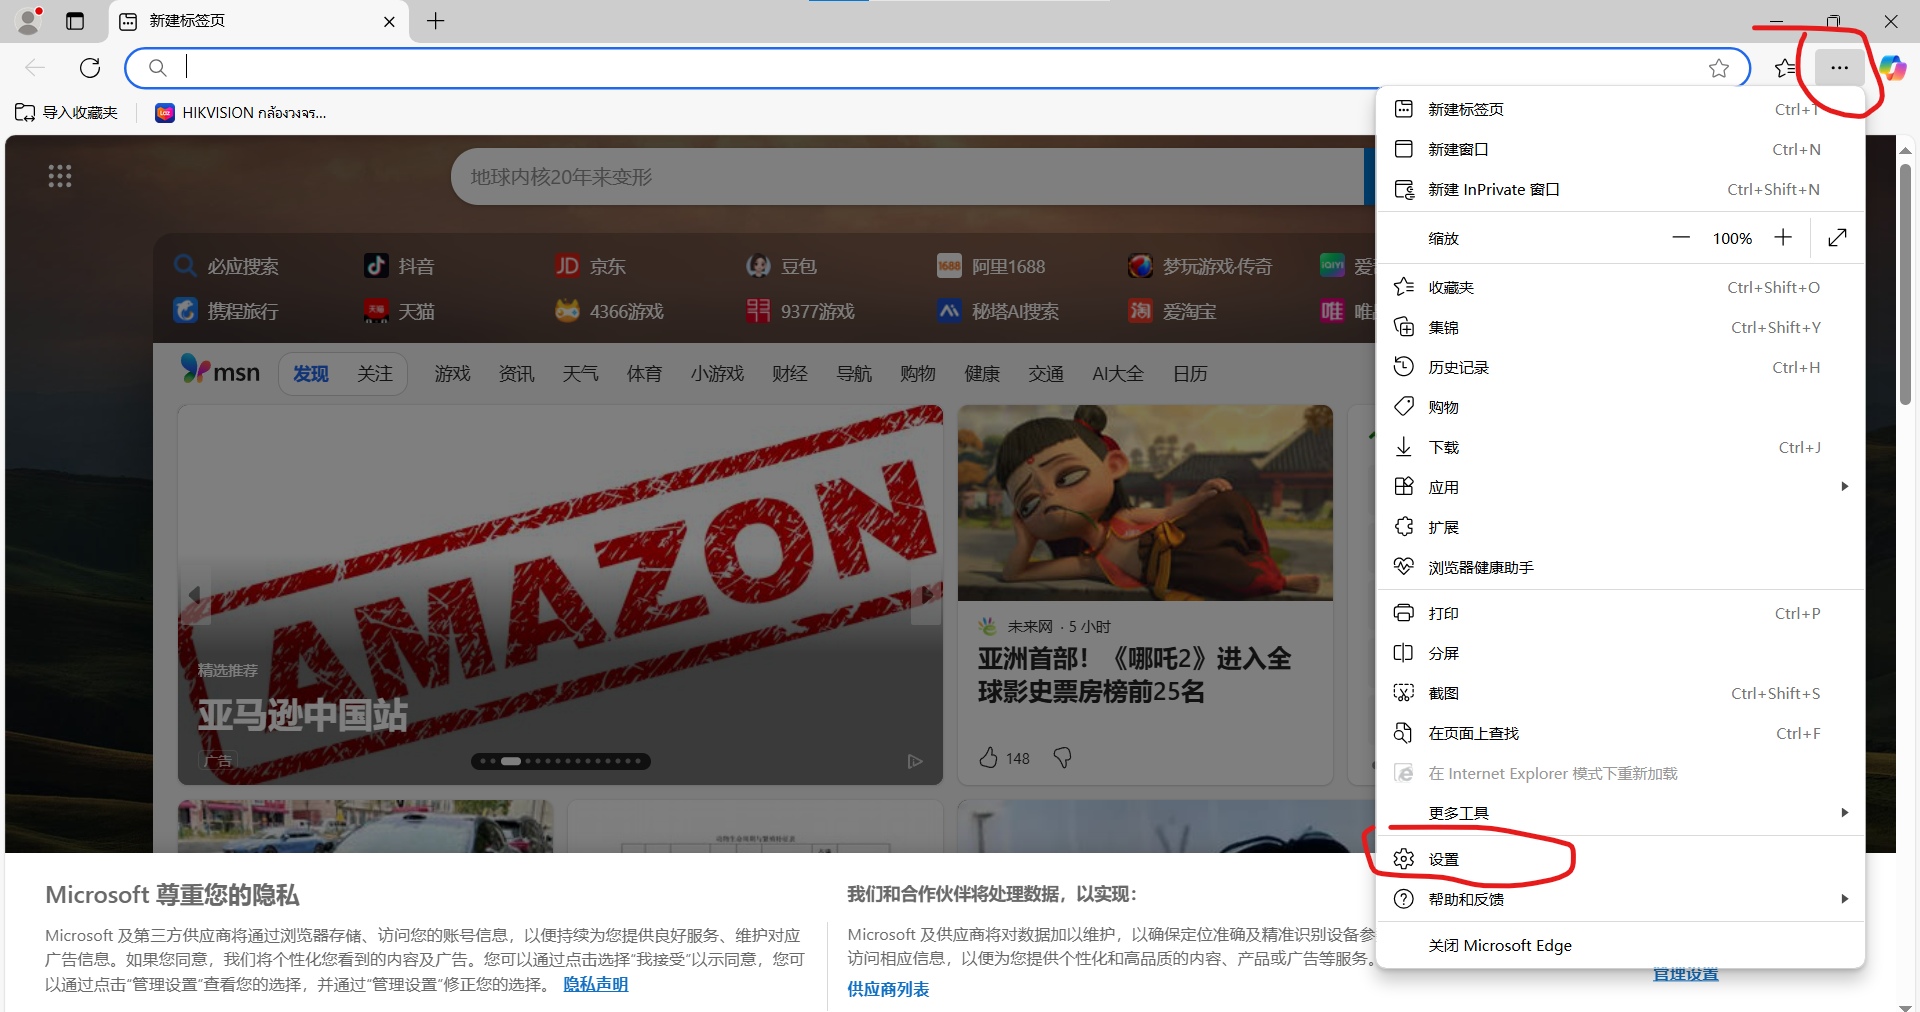Viewport: 1920px width, 1012px height.
Task: Zoom in with the plus button
Action: pos(1783,238)
